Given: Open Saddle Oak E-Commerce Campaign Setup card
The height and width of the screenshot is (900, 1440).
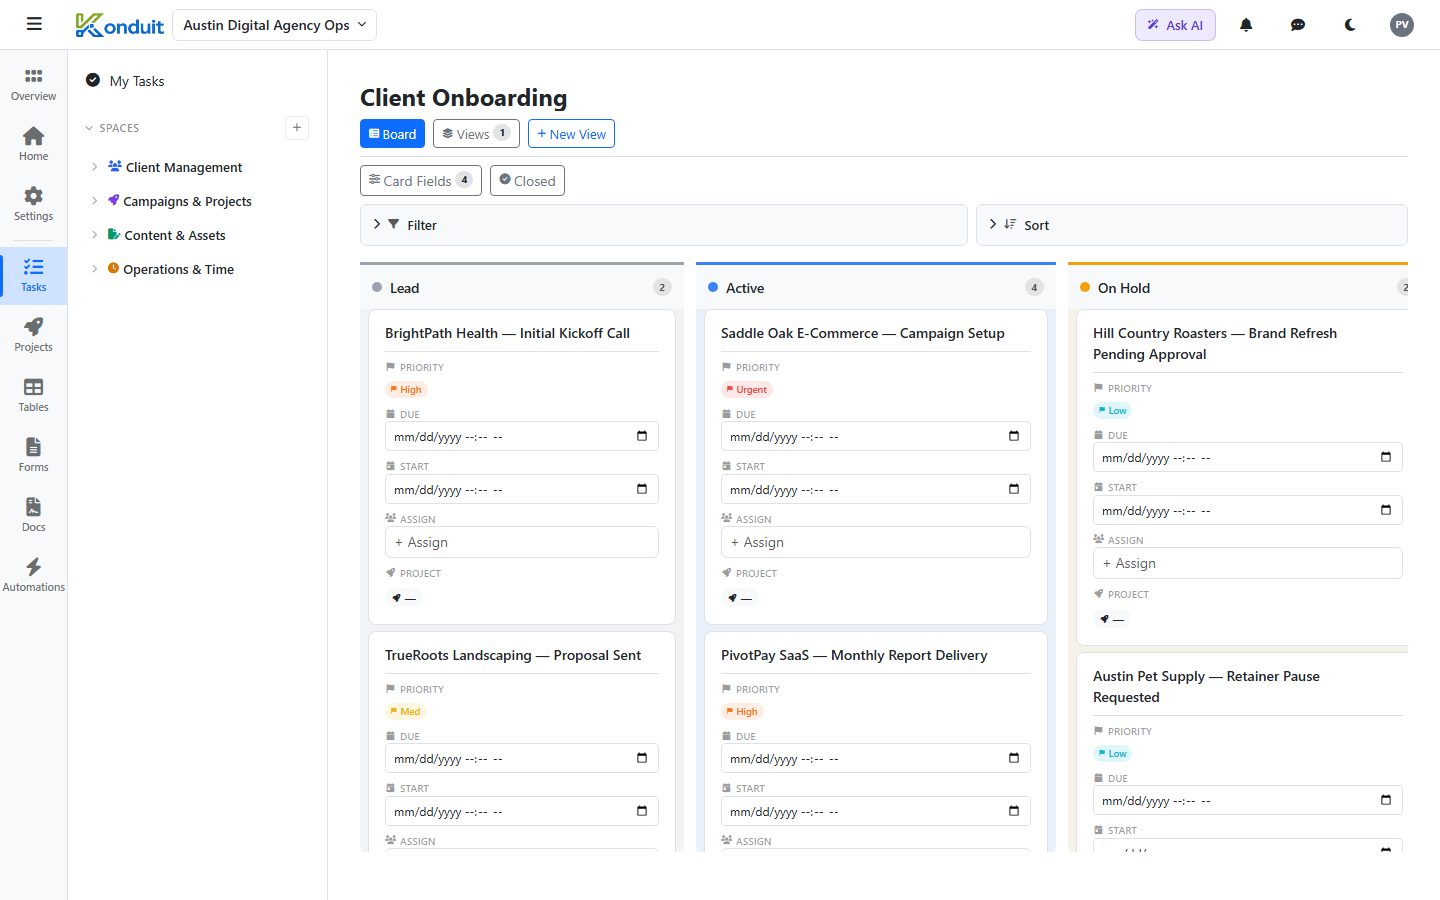Looking at the screenshot, I should click(x=863, y=333).
